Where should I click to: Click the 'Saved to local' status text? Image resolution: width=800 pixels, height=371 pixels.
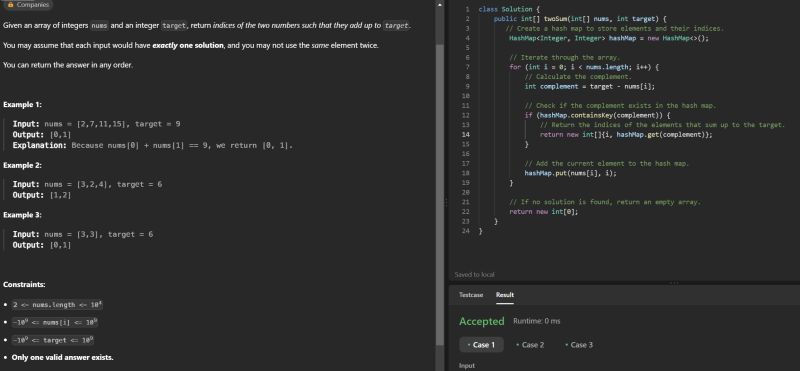pyautogui.click(x=474, y=275)
